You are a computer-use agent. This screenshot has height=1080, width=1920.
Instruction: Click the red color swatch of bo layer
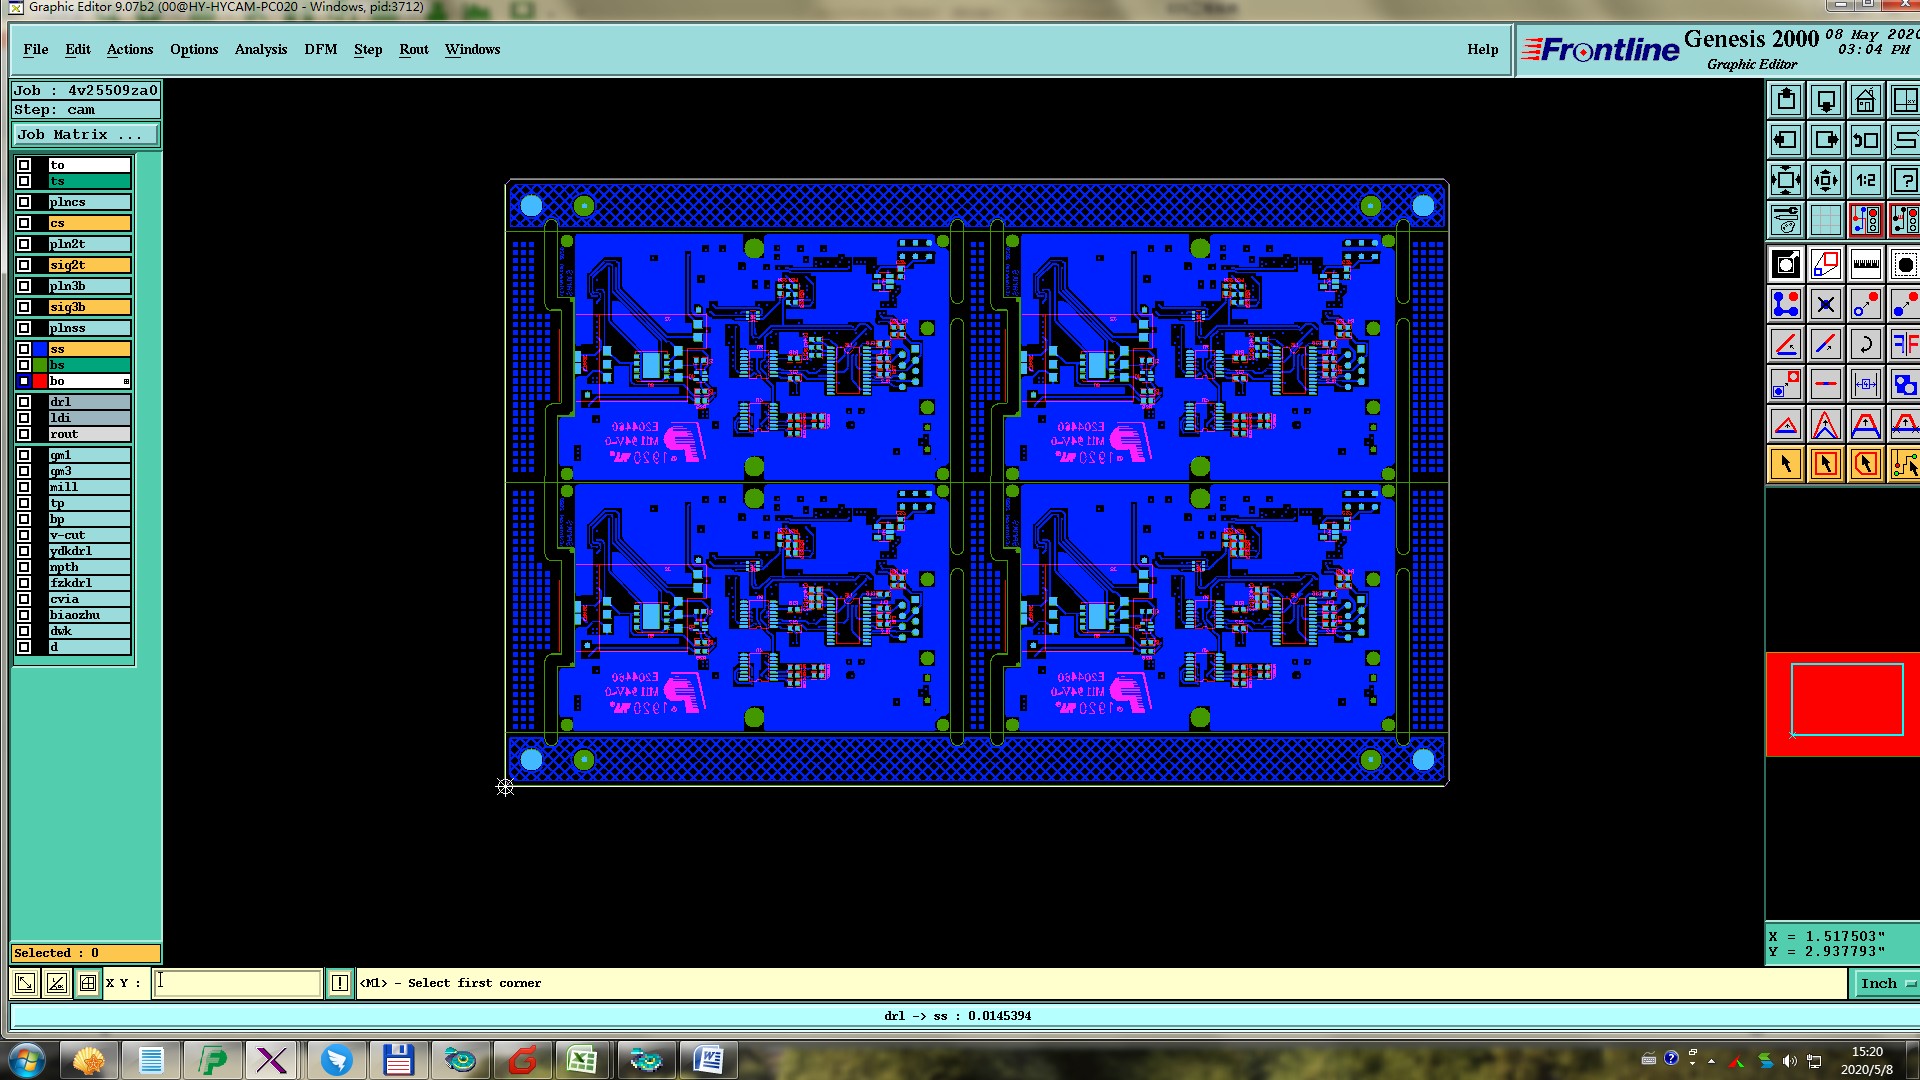coord(40,381)
